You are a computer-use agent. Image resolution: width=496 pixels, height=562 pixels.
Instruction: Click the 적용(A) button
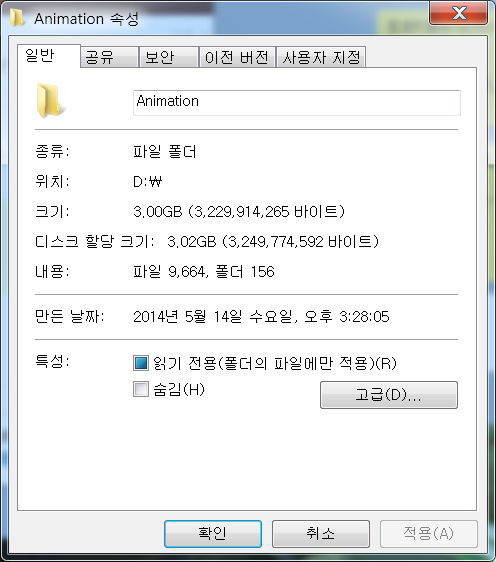(429, 534)
